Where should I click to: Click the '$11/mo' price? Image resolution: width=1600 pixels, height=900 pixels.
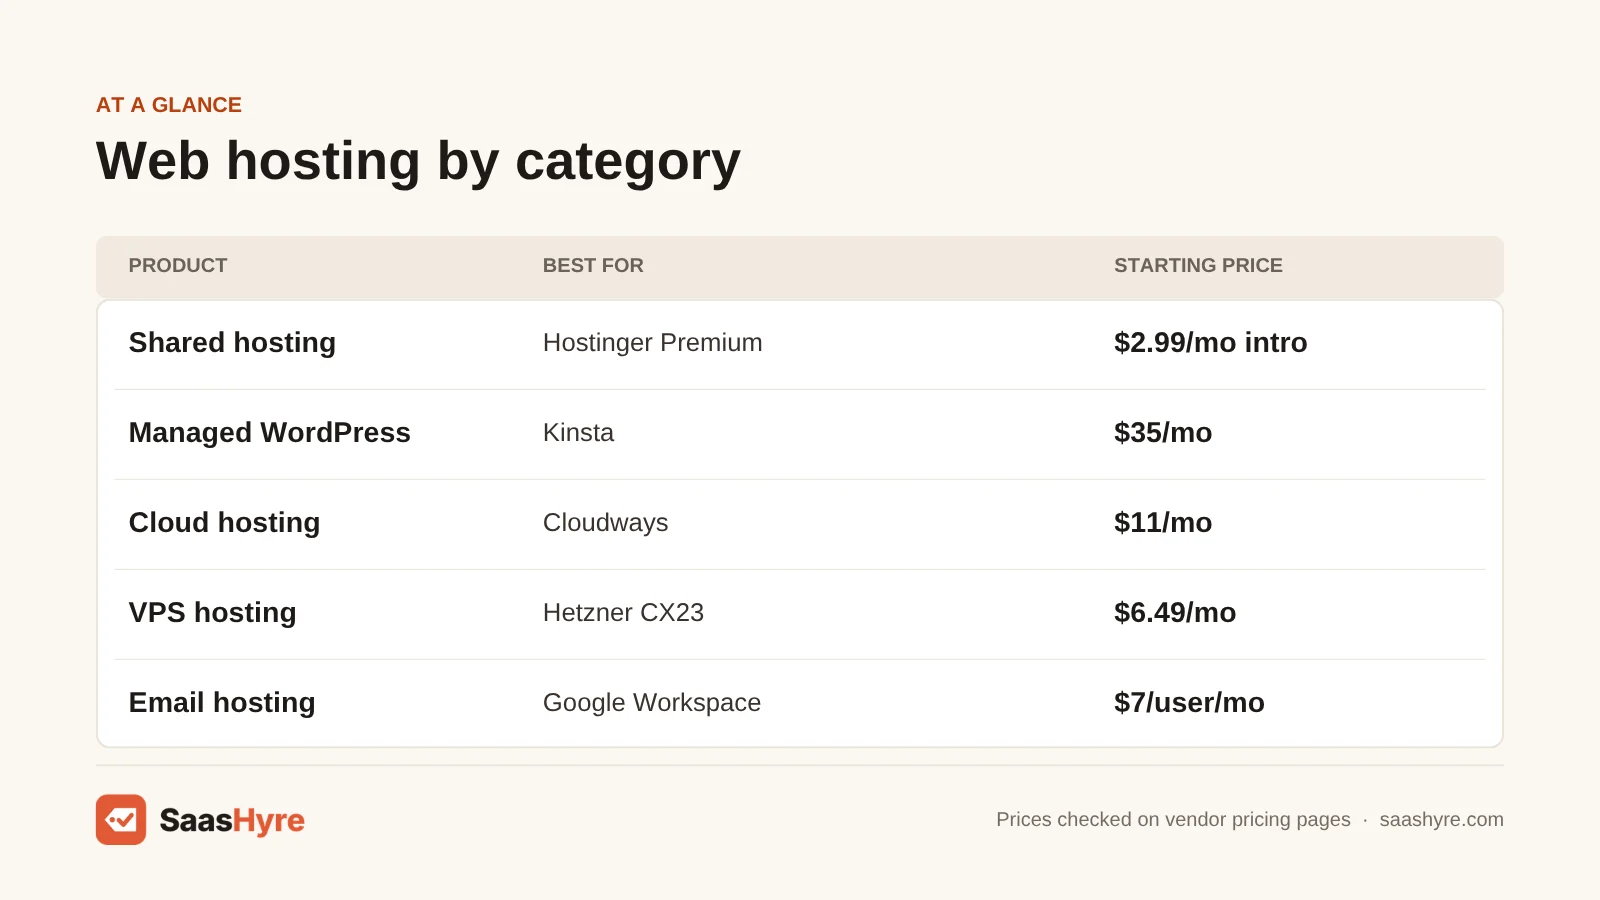click(1163, 522)
